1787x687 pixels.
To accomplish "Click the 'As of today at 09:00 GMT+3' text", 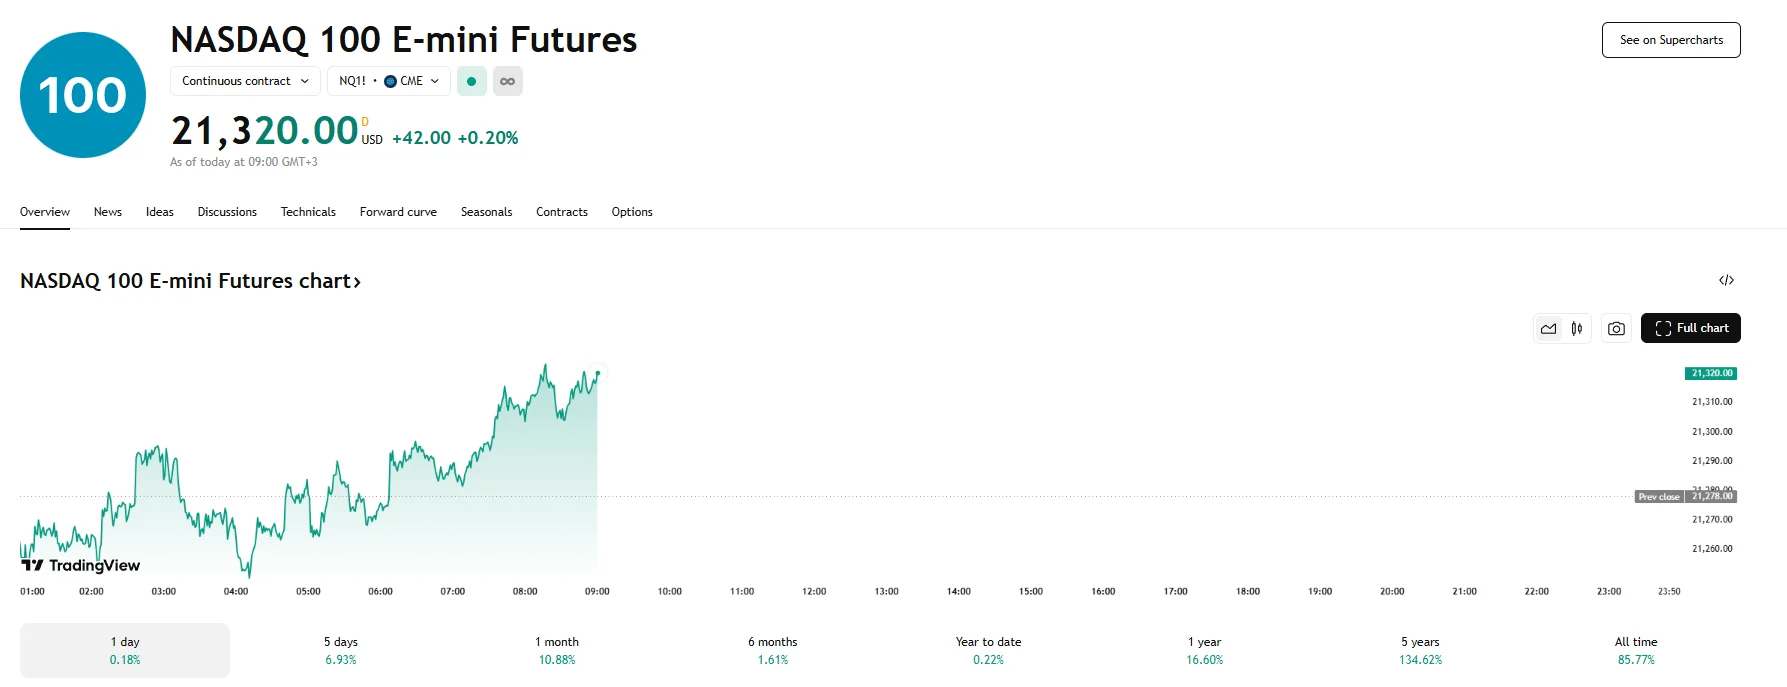I will click(244, 162).
